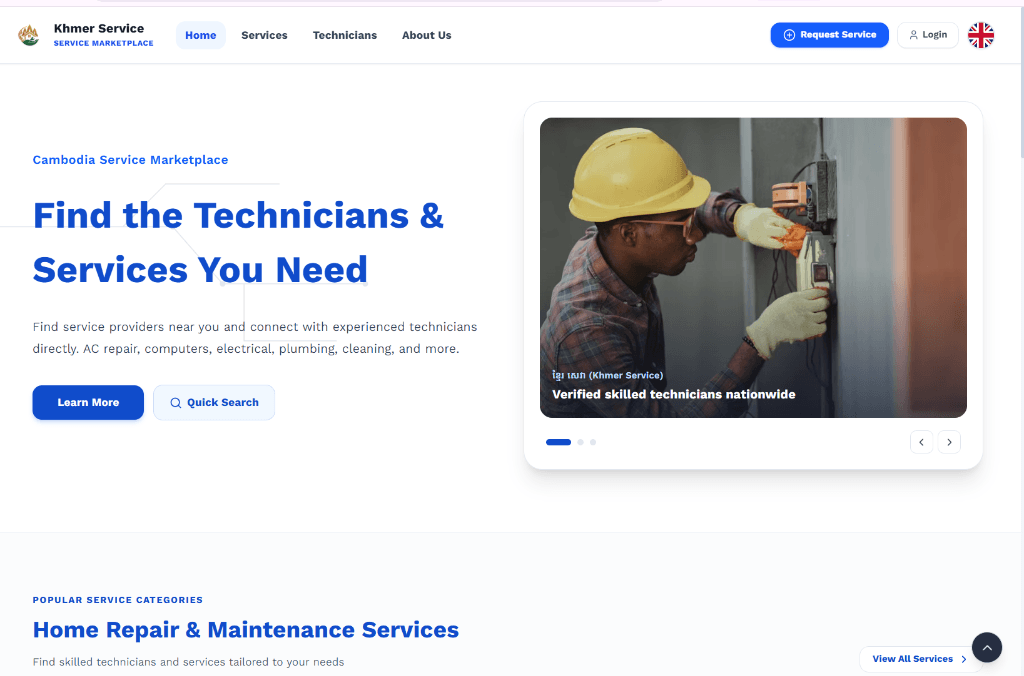Go to previous carousel slide
This screenshot has height=676, width=1024.
(x=921, y=442)
